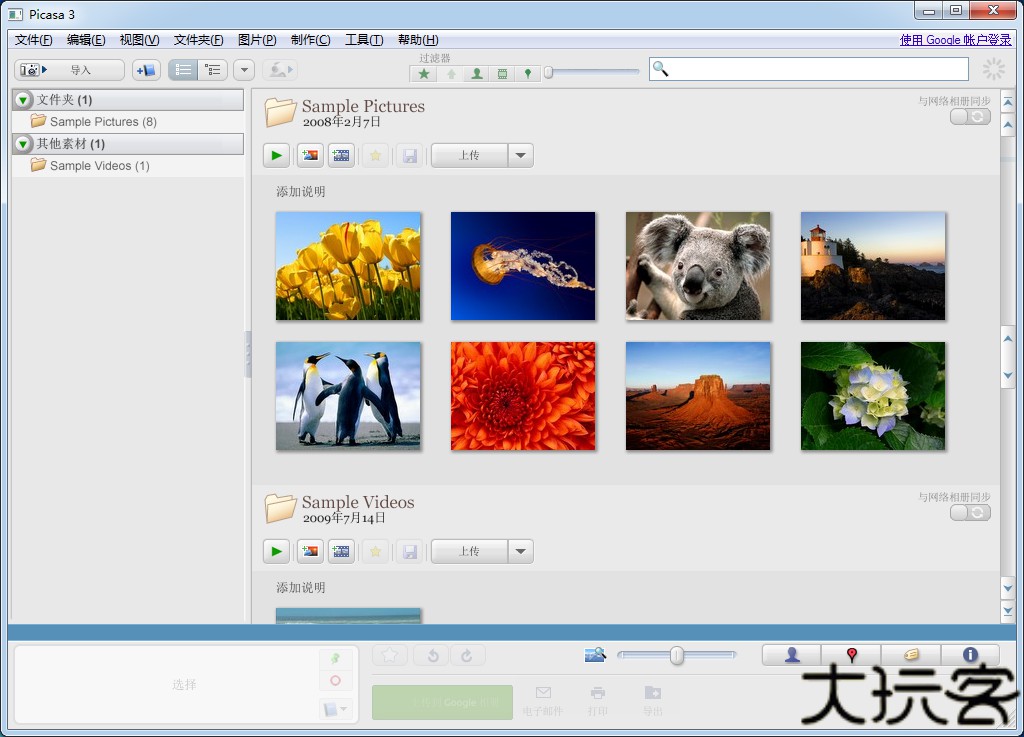Viewport: 1024px width, 737px height.
Task: Toggle 与网络相册同步 for Sample Pictures
Action: click(968, 117)
